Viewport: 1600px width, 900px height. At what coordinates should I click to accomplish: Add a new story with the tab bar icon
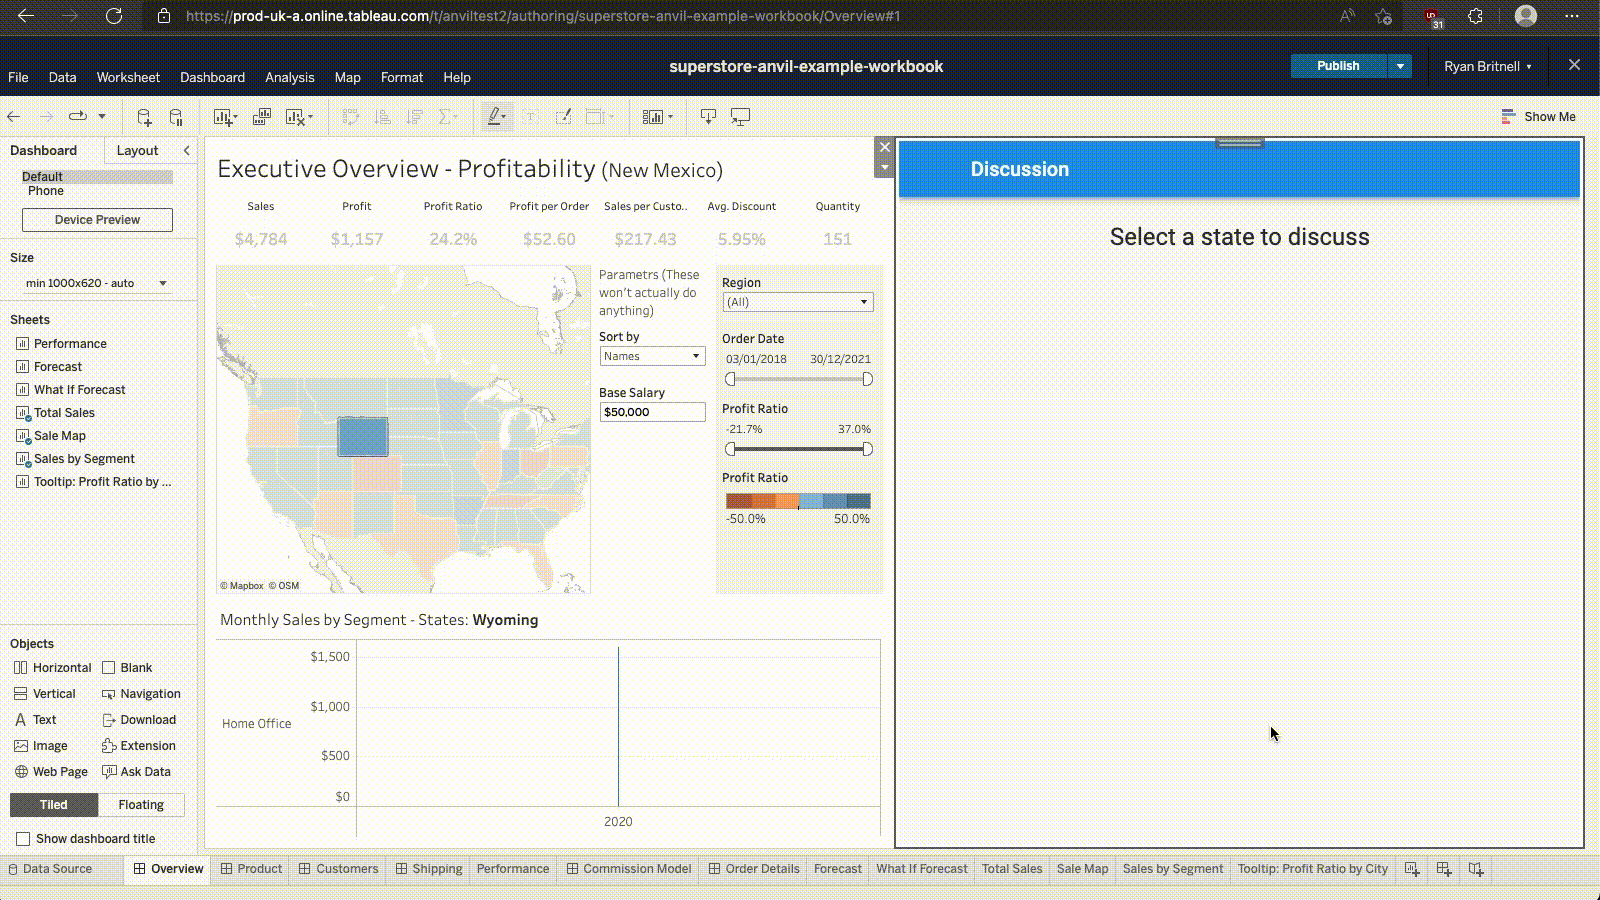tap(1476, 869)
